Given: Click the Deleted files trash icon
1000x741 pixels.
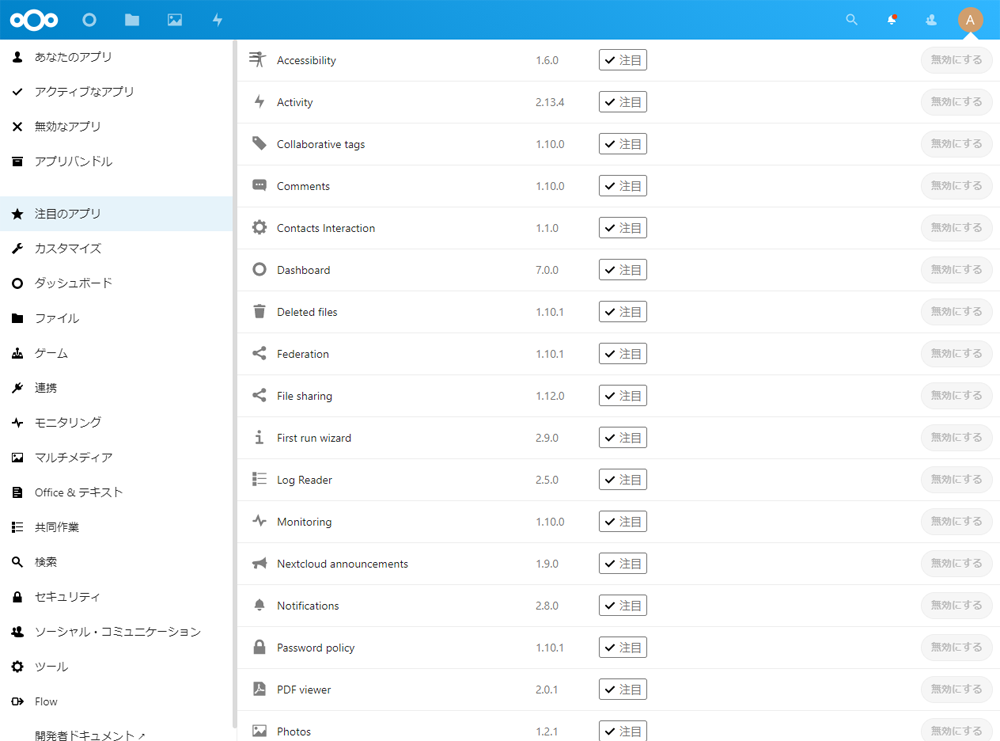Looking at the screenshot, I should [259, 311].
